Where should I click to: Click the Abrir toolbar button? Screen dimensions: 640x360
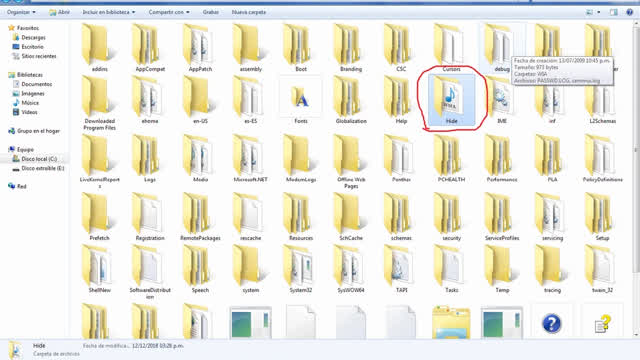tap(60, 12)
